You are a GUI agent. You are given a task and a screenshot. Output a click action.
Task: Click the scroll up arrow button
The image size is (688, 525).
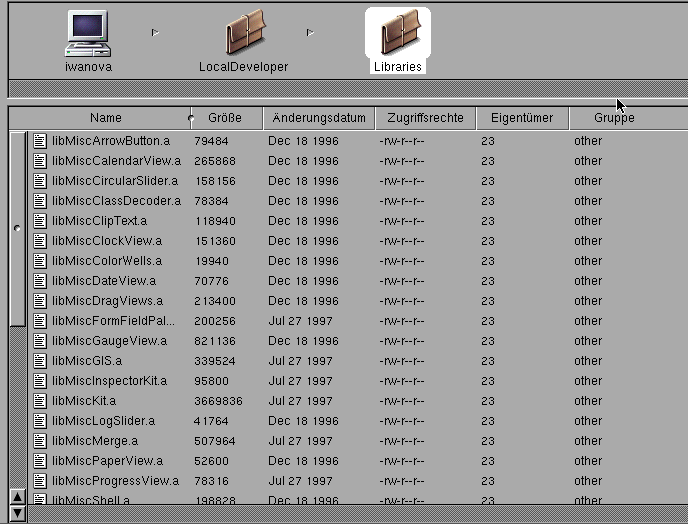(x=17, y=496)
